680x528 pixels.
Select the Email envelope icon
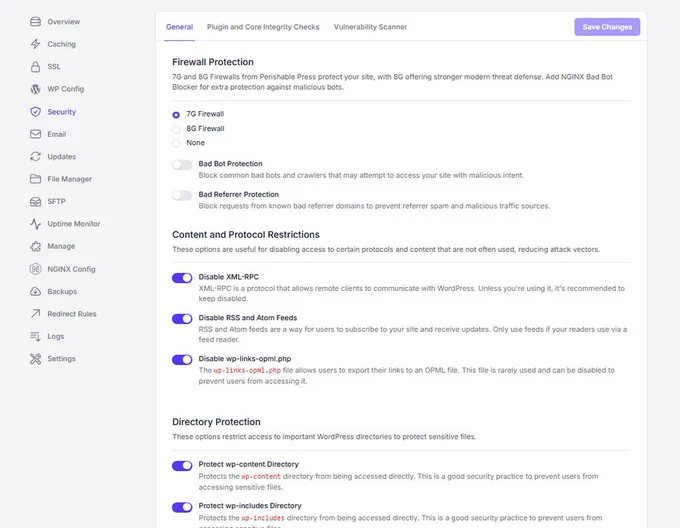tap(36, 134)
